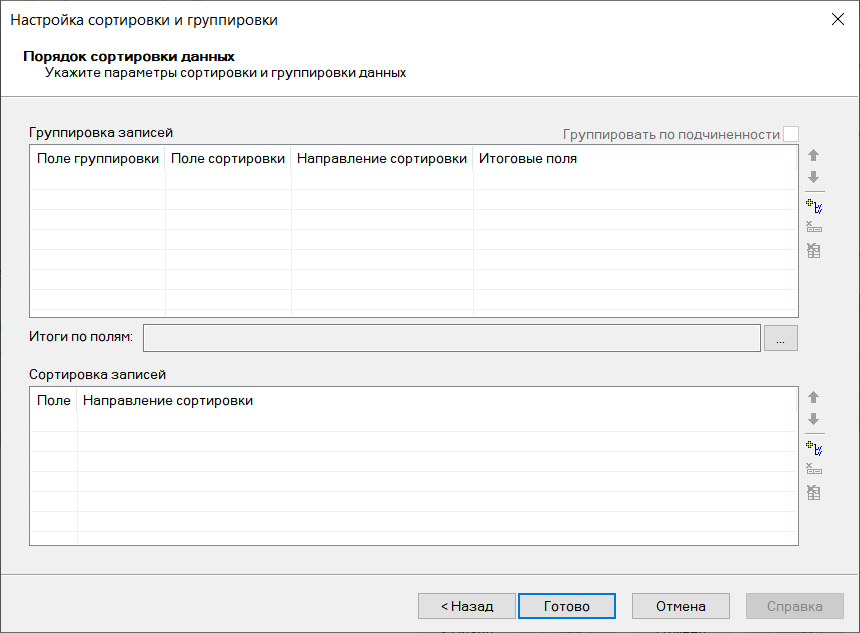The width and height of the screenshot is (860, 633).
Task: Click move up arrow for grouping records
Action: point(813,156)
